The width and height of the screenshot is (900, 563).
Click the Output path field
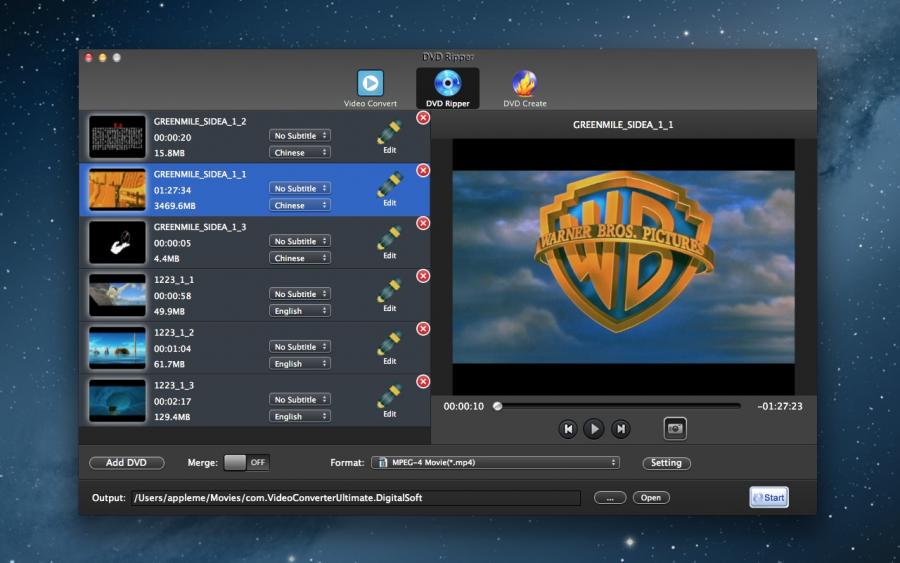pos(356,498)
